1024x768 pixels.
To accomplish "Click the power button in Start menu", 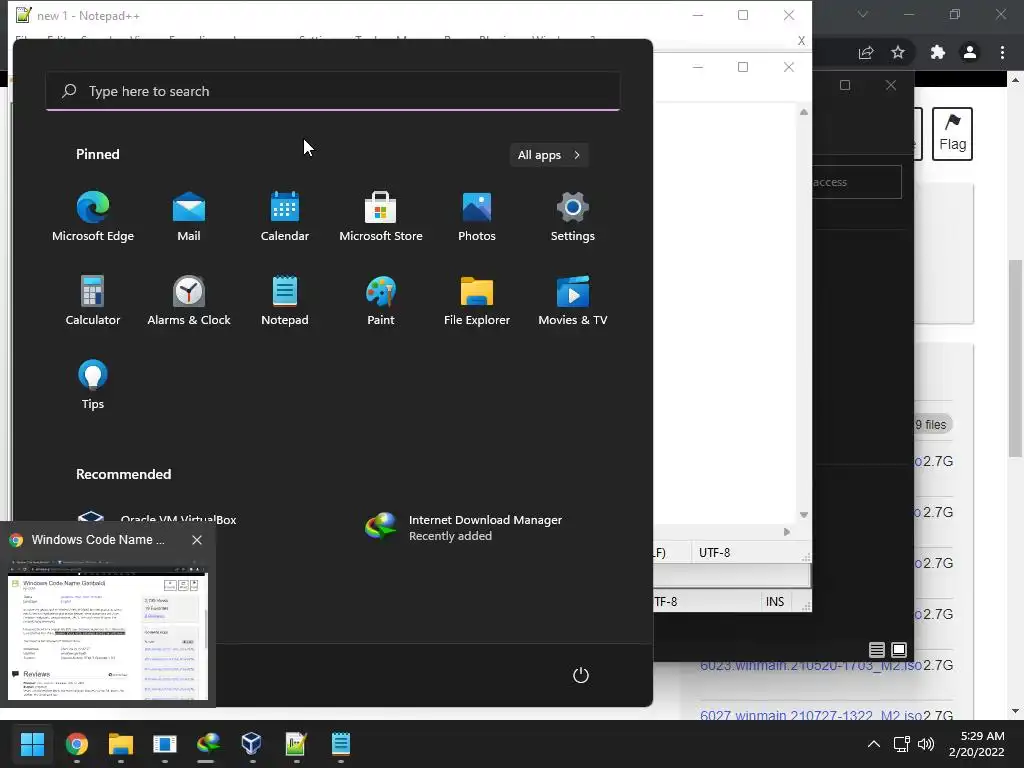I will [x=581, y=675].
